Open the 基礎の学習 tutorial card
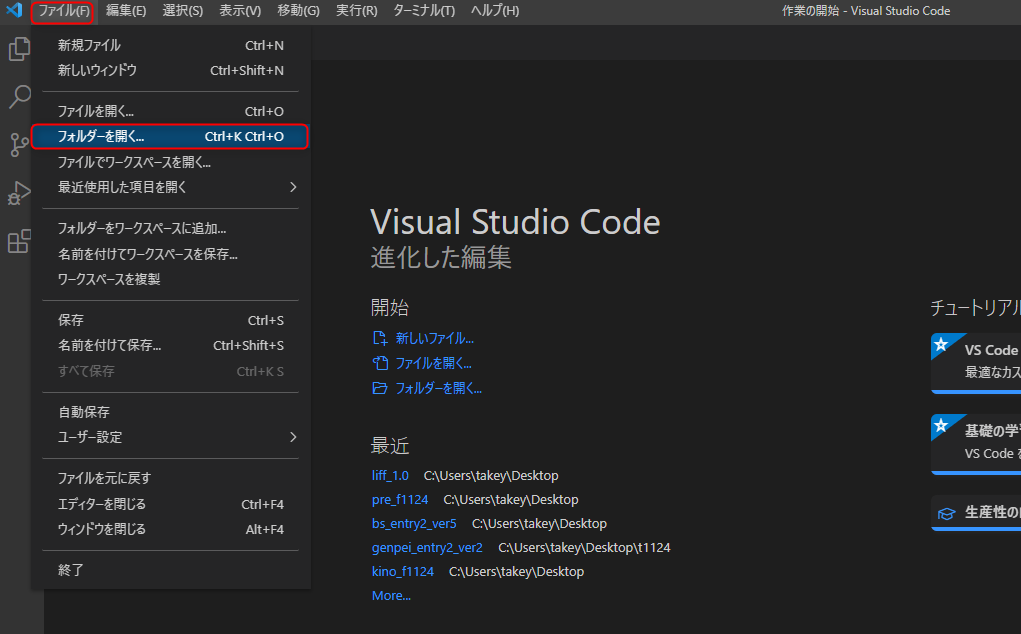Screen dimensions: 1021x634 [976, 444]
